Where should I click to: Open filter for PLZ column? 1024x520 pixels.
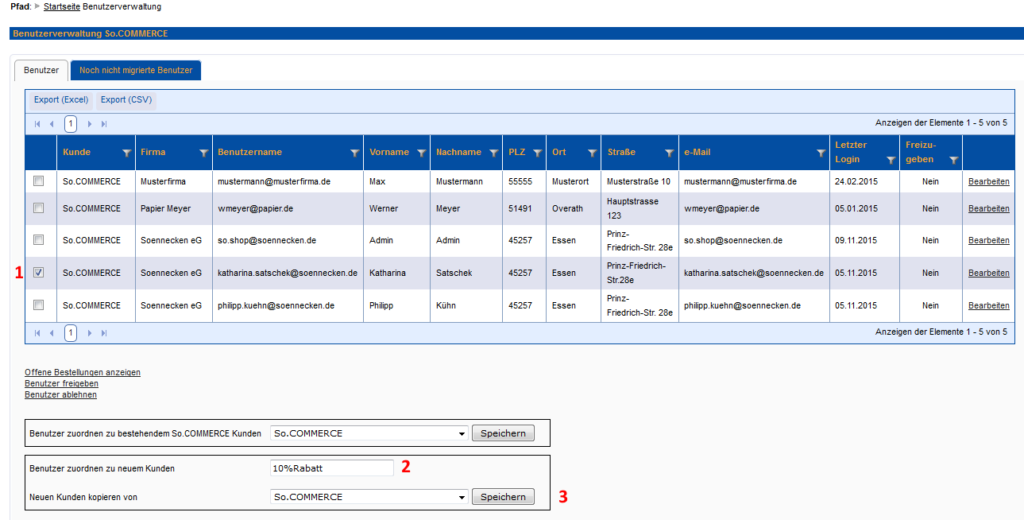(x=537, y=153)
